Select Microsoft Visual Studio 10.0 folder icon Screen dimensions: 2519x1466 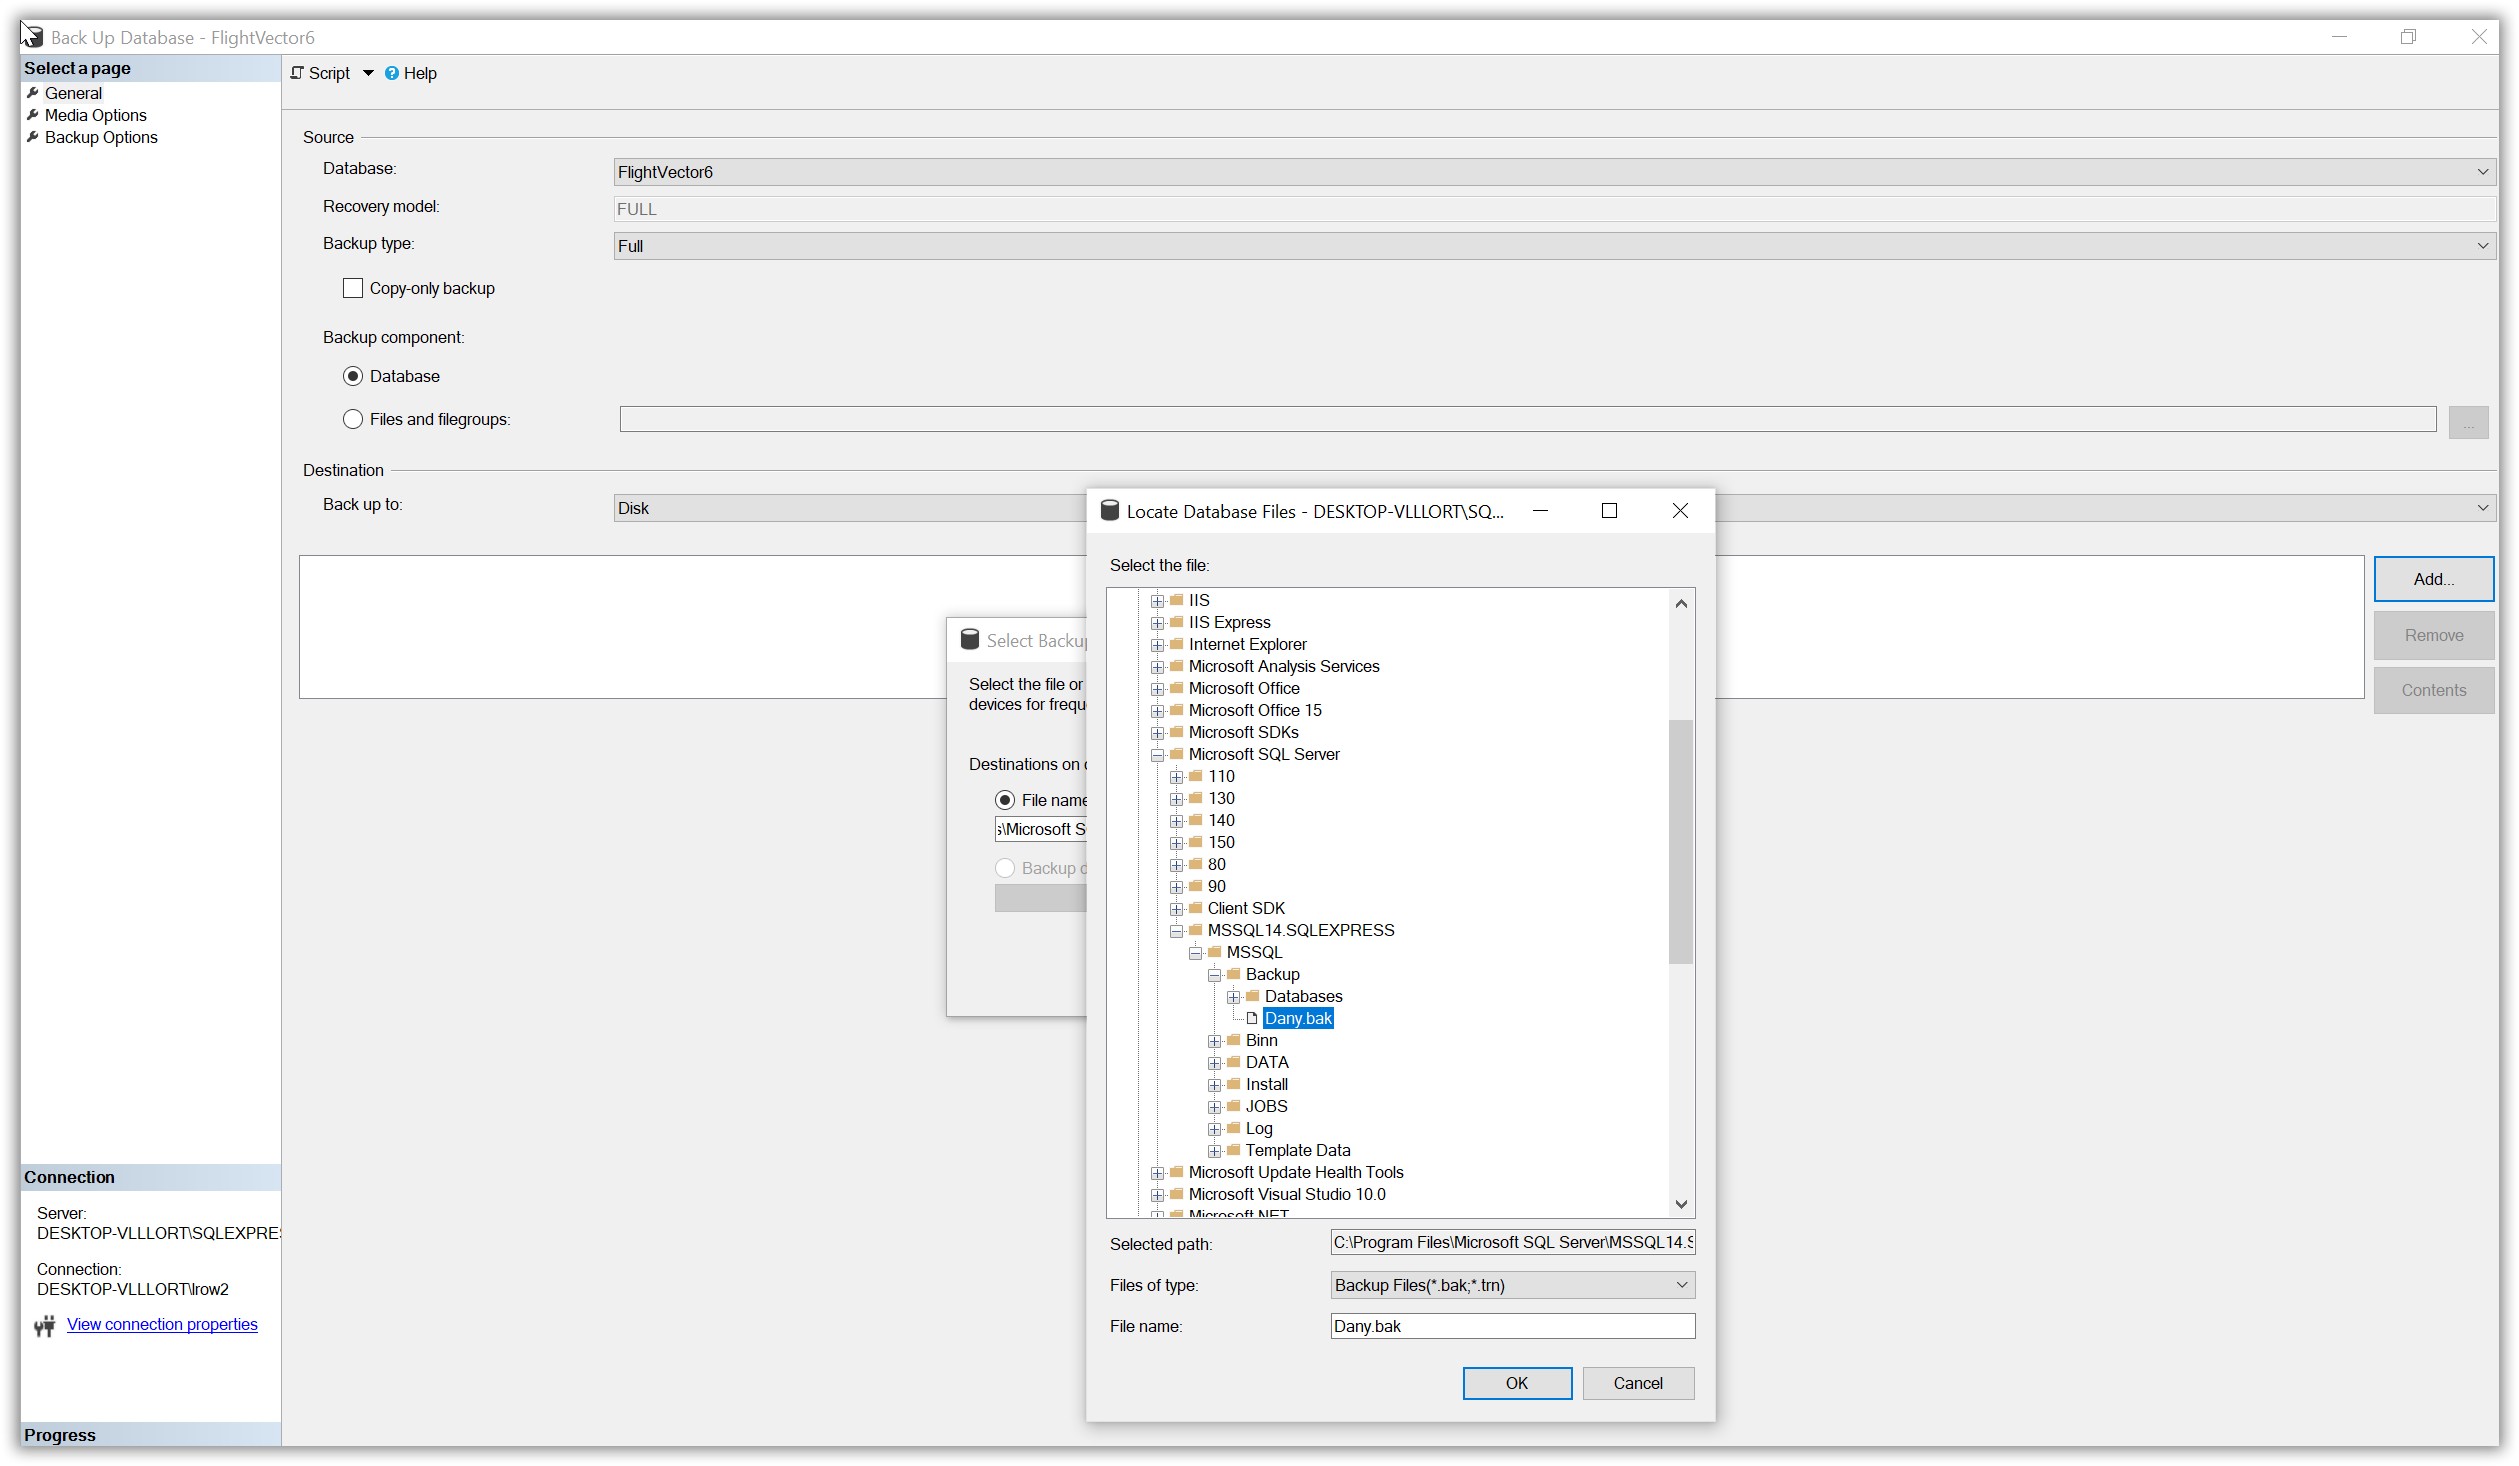point(1176,1194)
